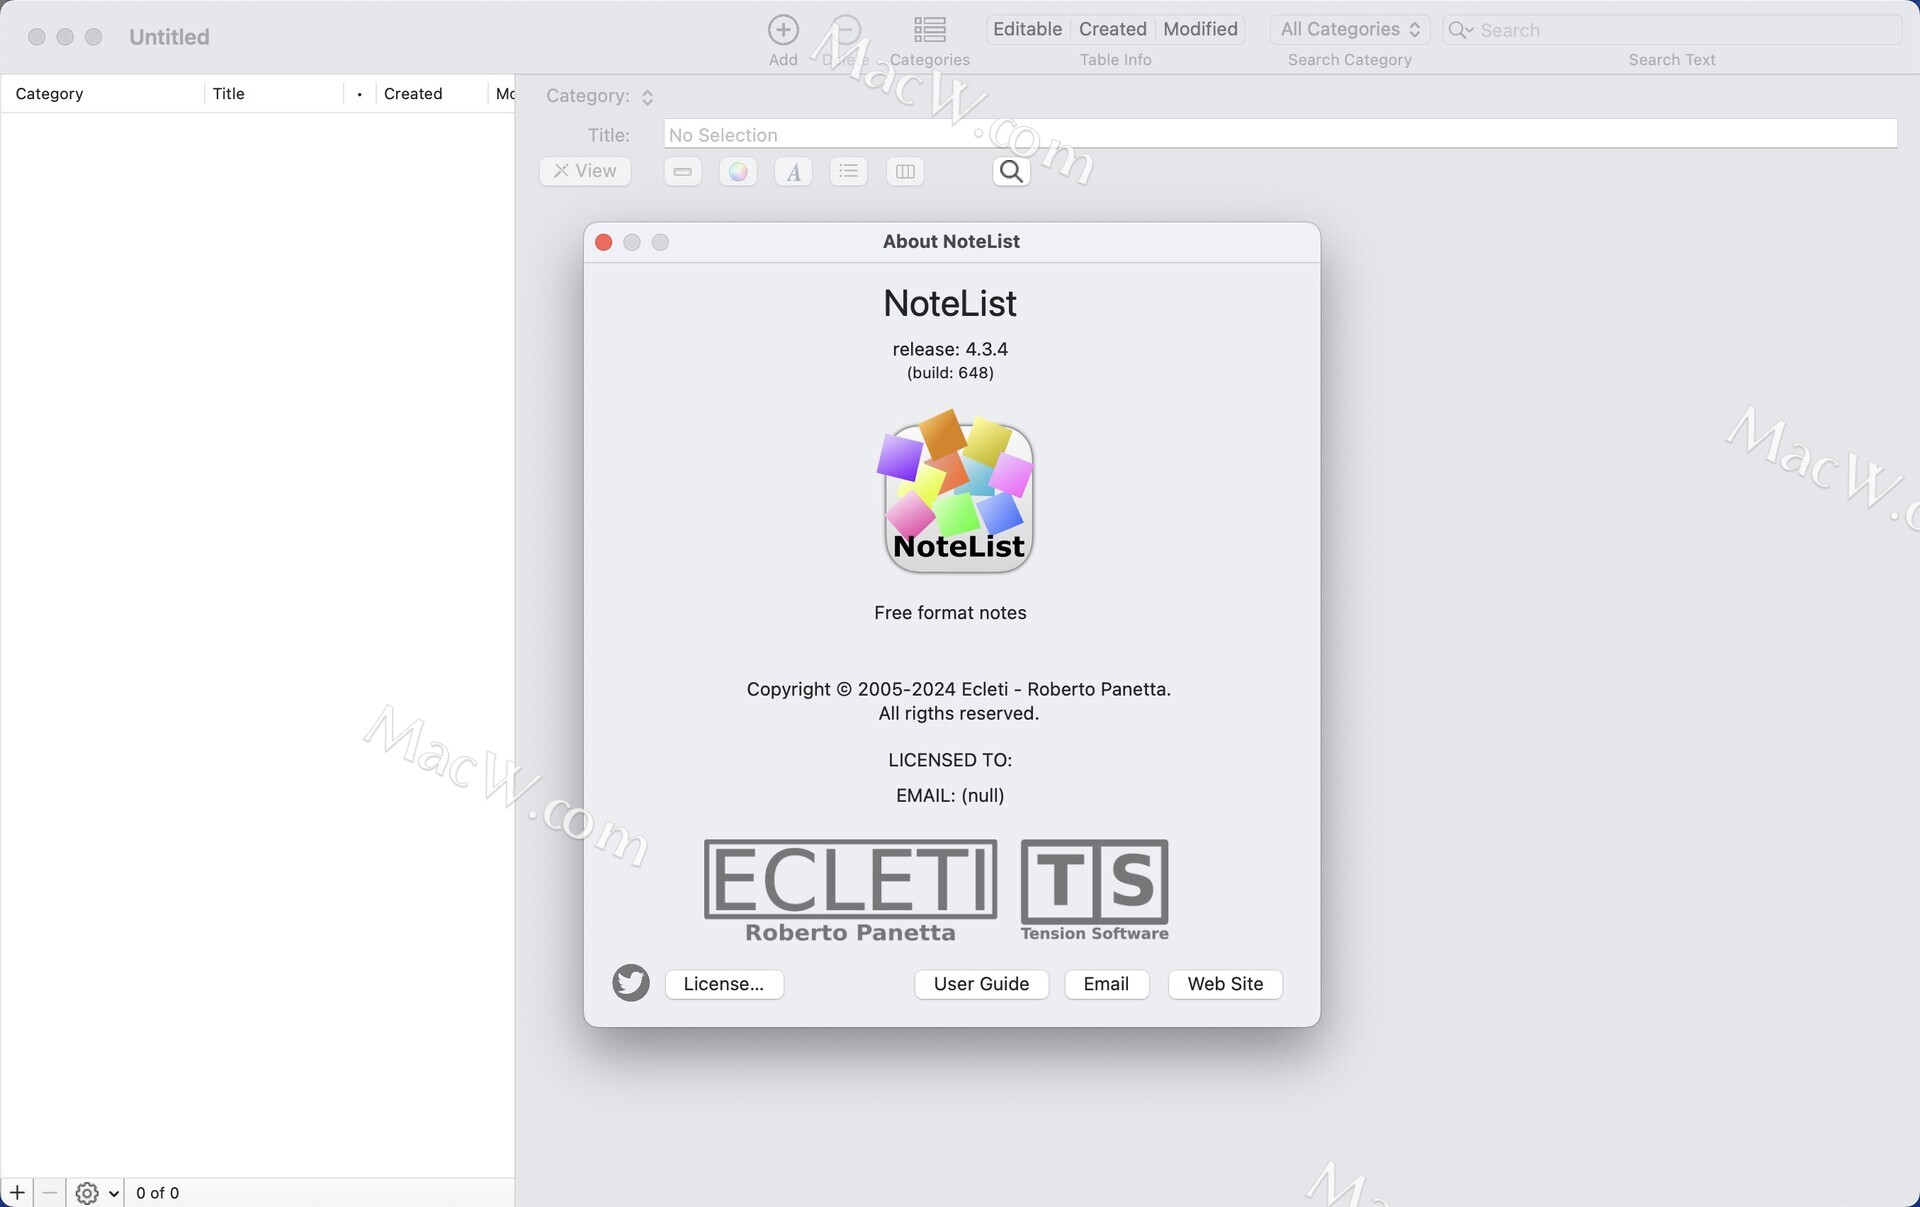Click the dot column header

click(359, 94)
